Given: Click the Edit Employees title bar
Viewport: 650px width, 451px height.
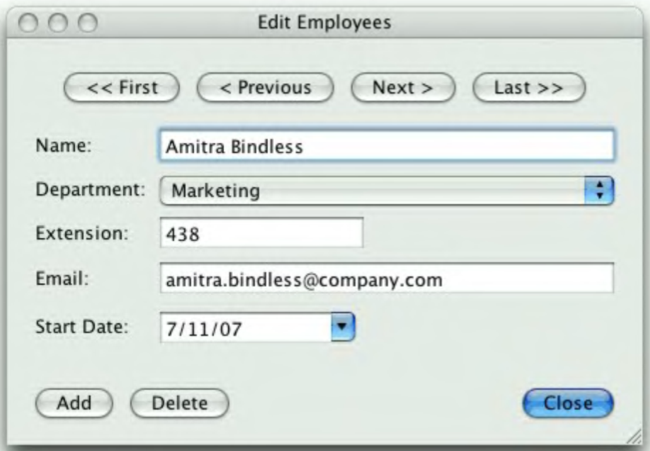Looking at the screenshot, I should pos(325,20).
